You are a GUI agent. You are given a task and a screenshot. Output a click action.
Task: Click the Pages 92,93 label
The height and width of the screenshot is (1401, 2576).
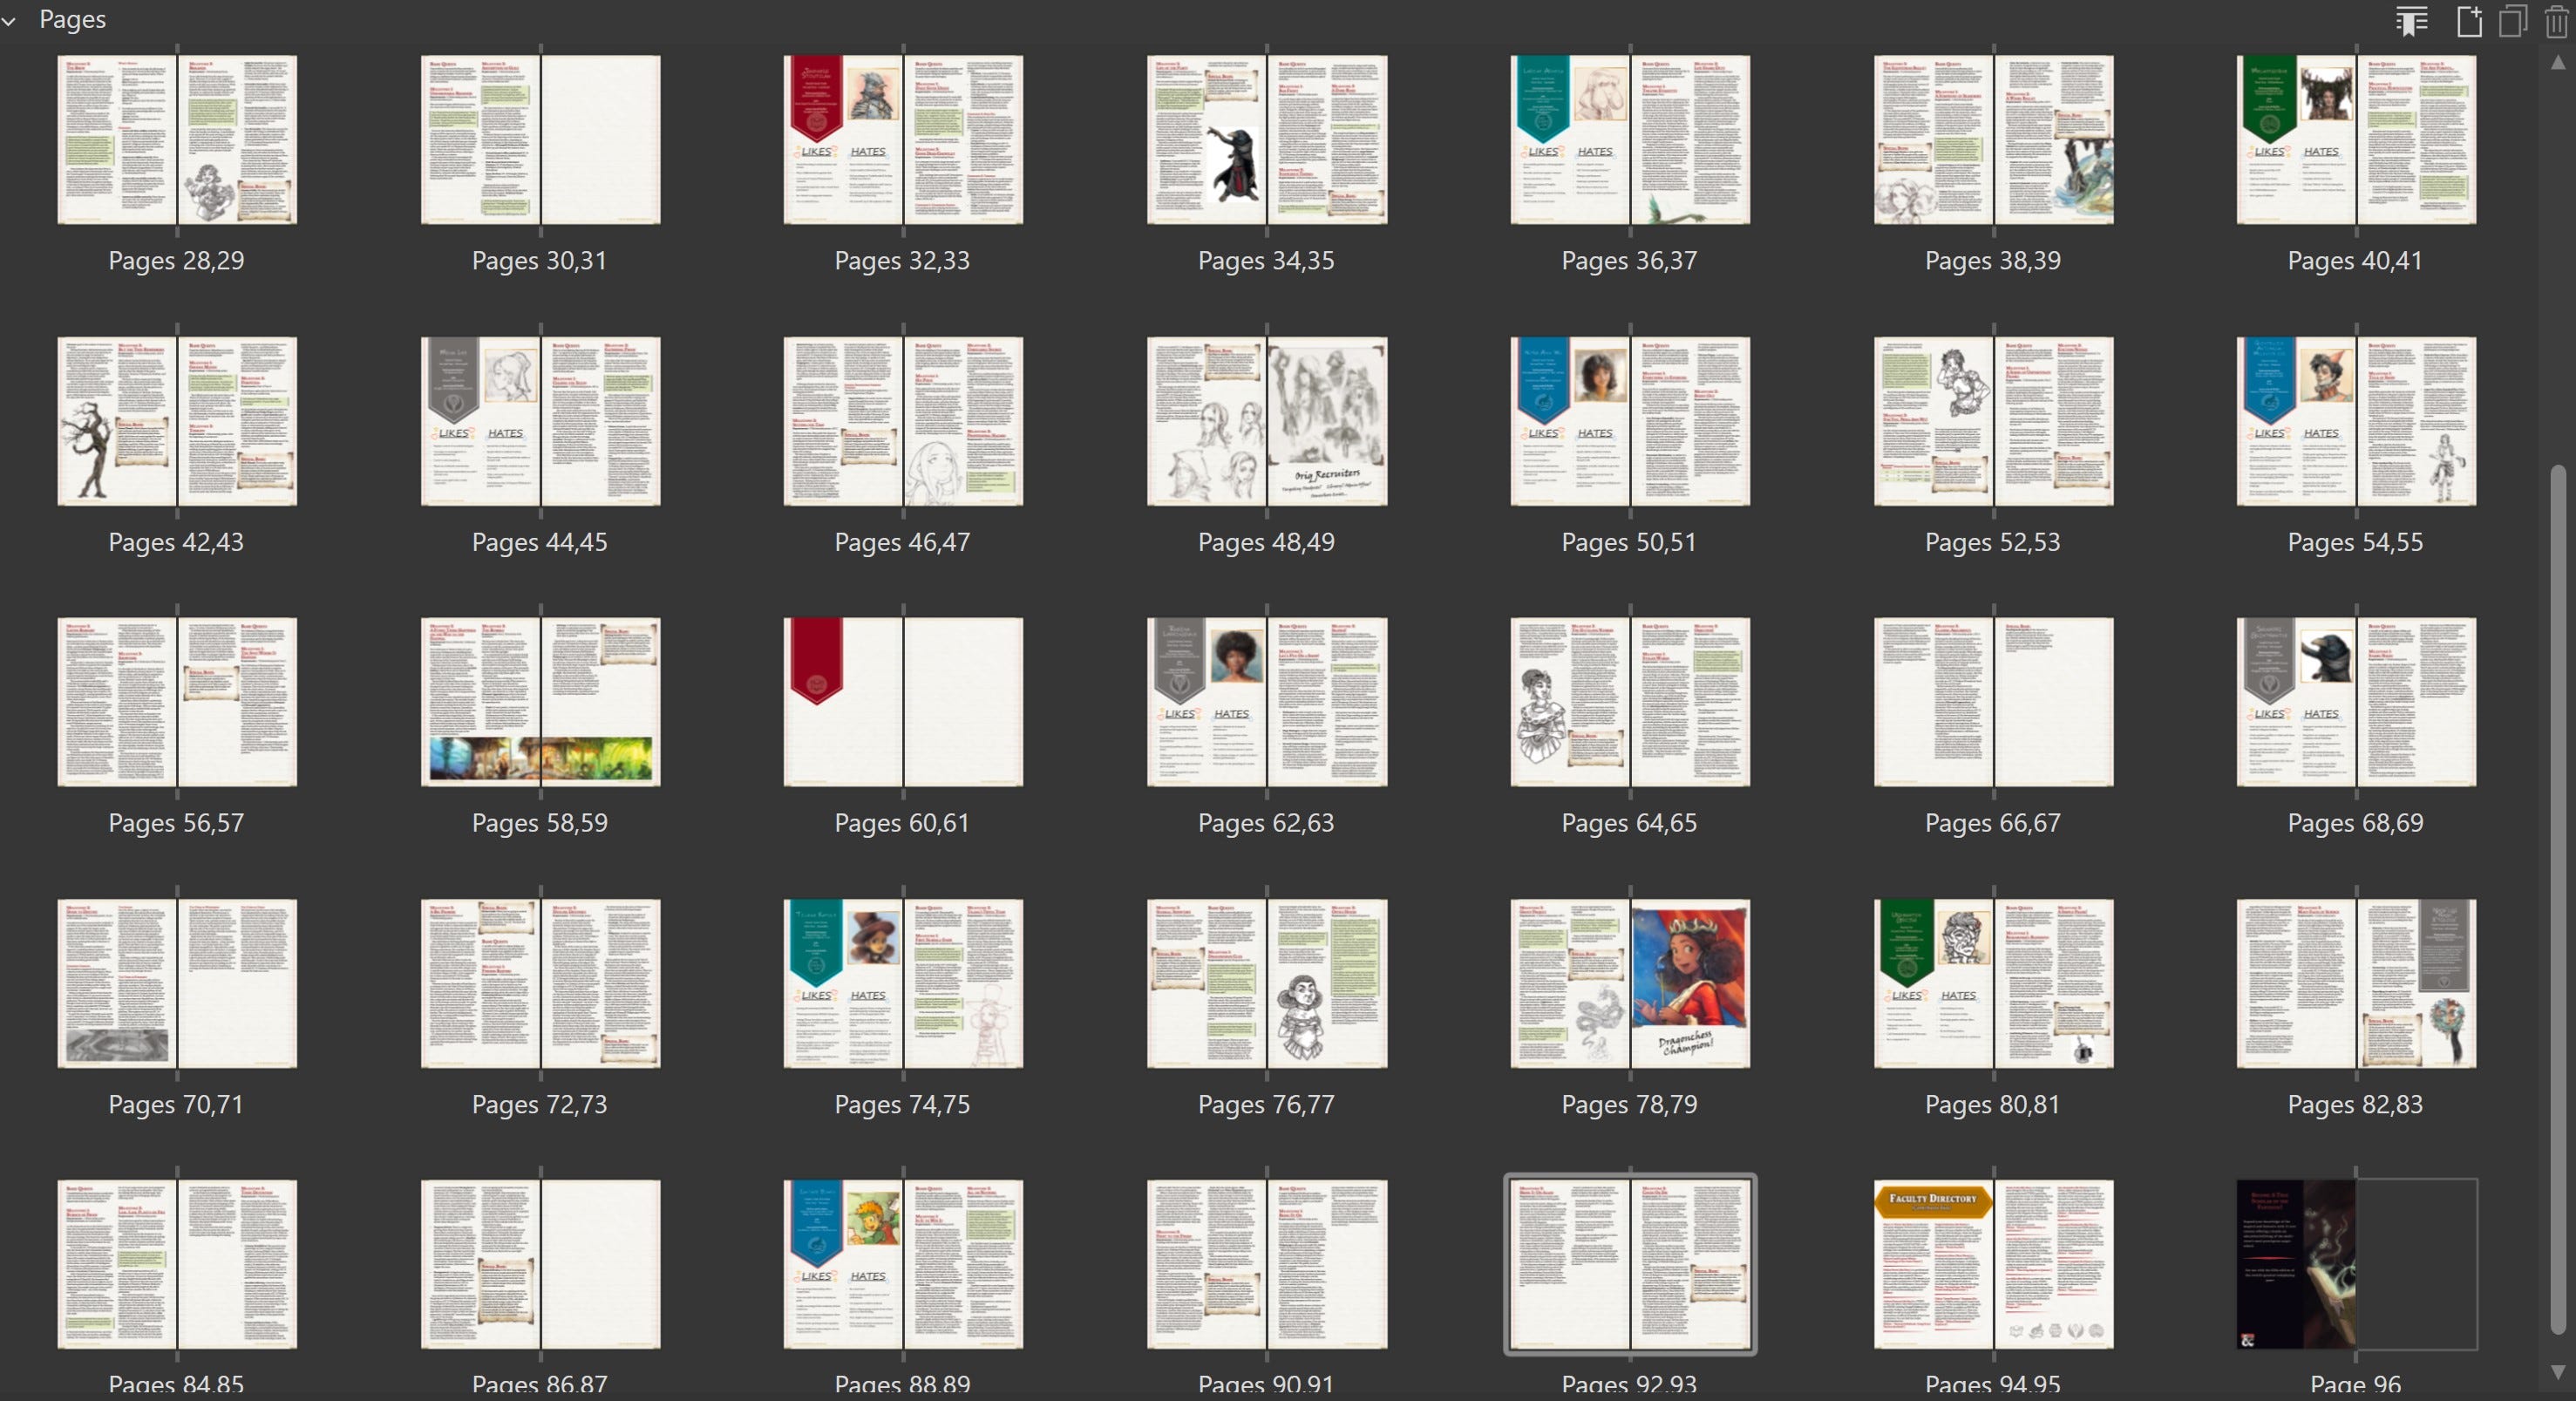1629,1384
